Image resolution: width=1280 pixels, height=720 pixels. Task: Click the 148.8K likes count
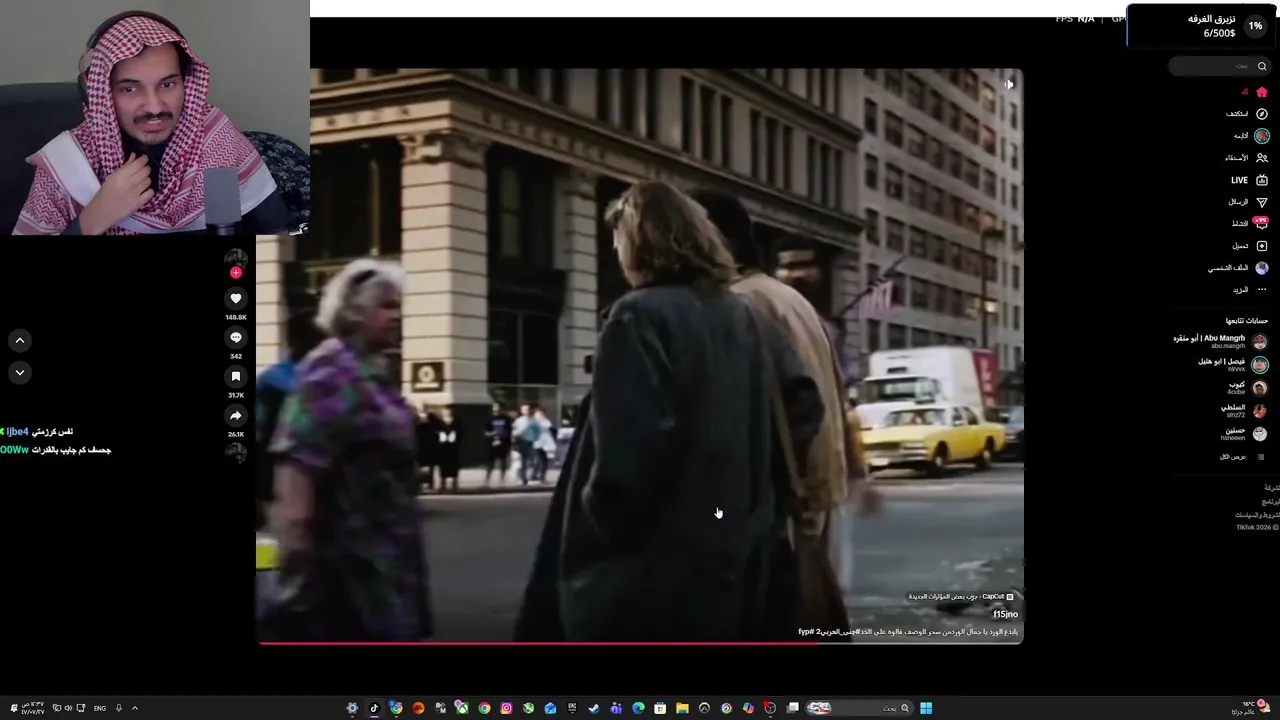pos(236,317)
